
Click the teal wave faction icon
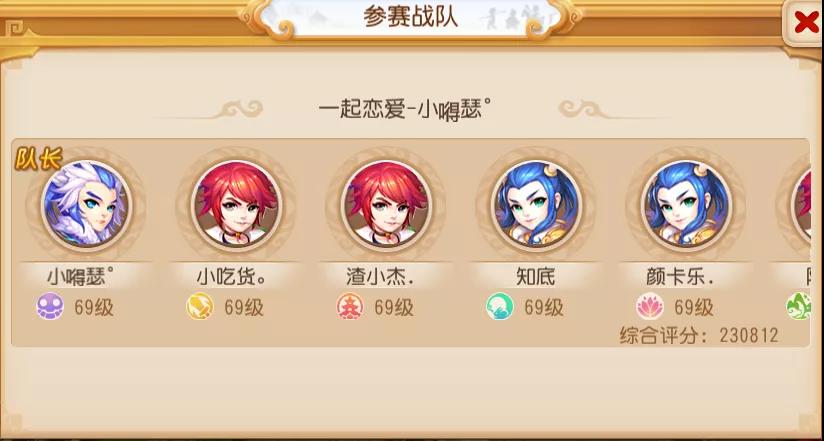coord(500,306)
